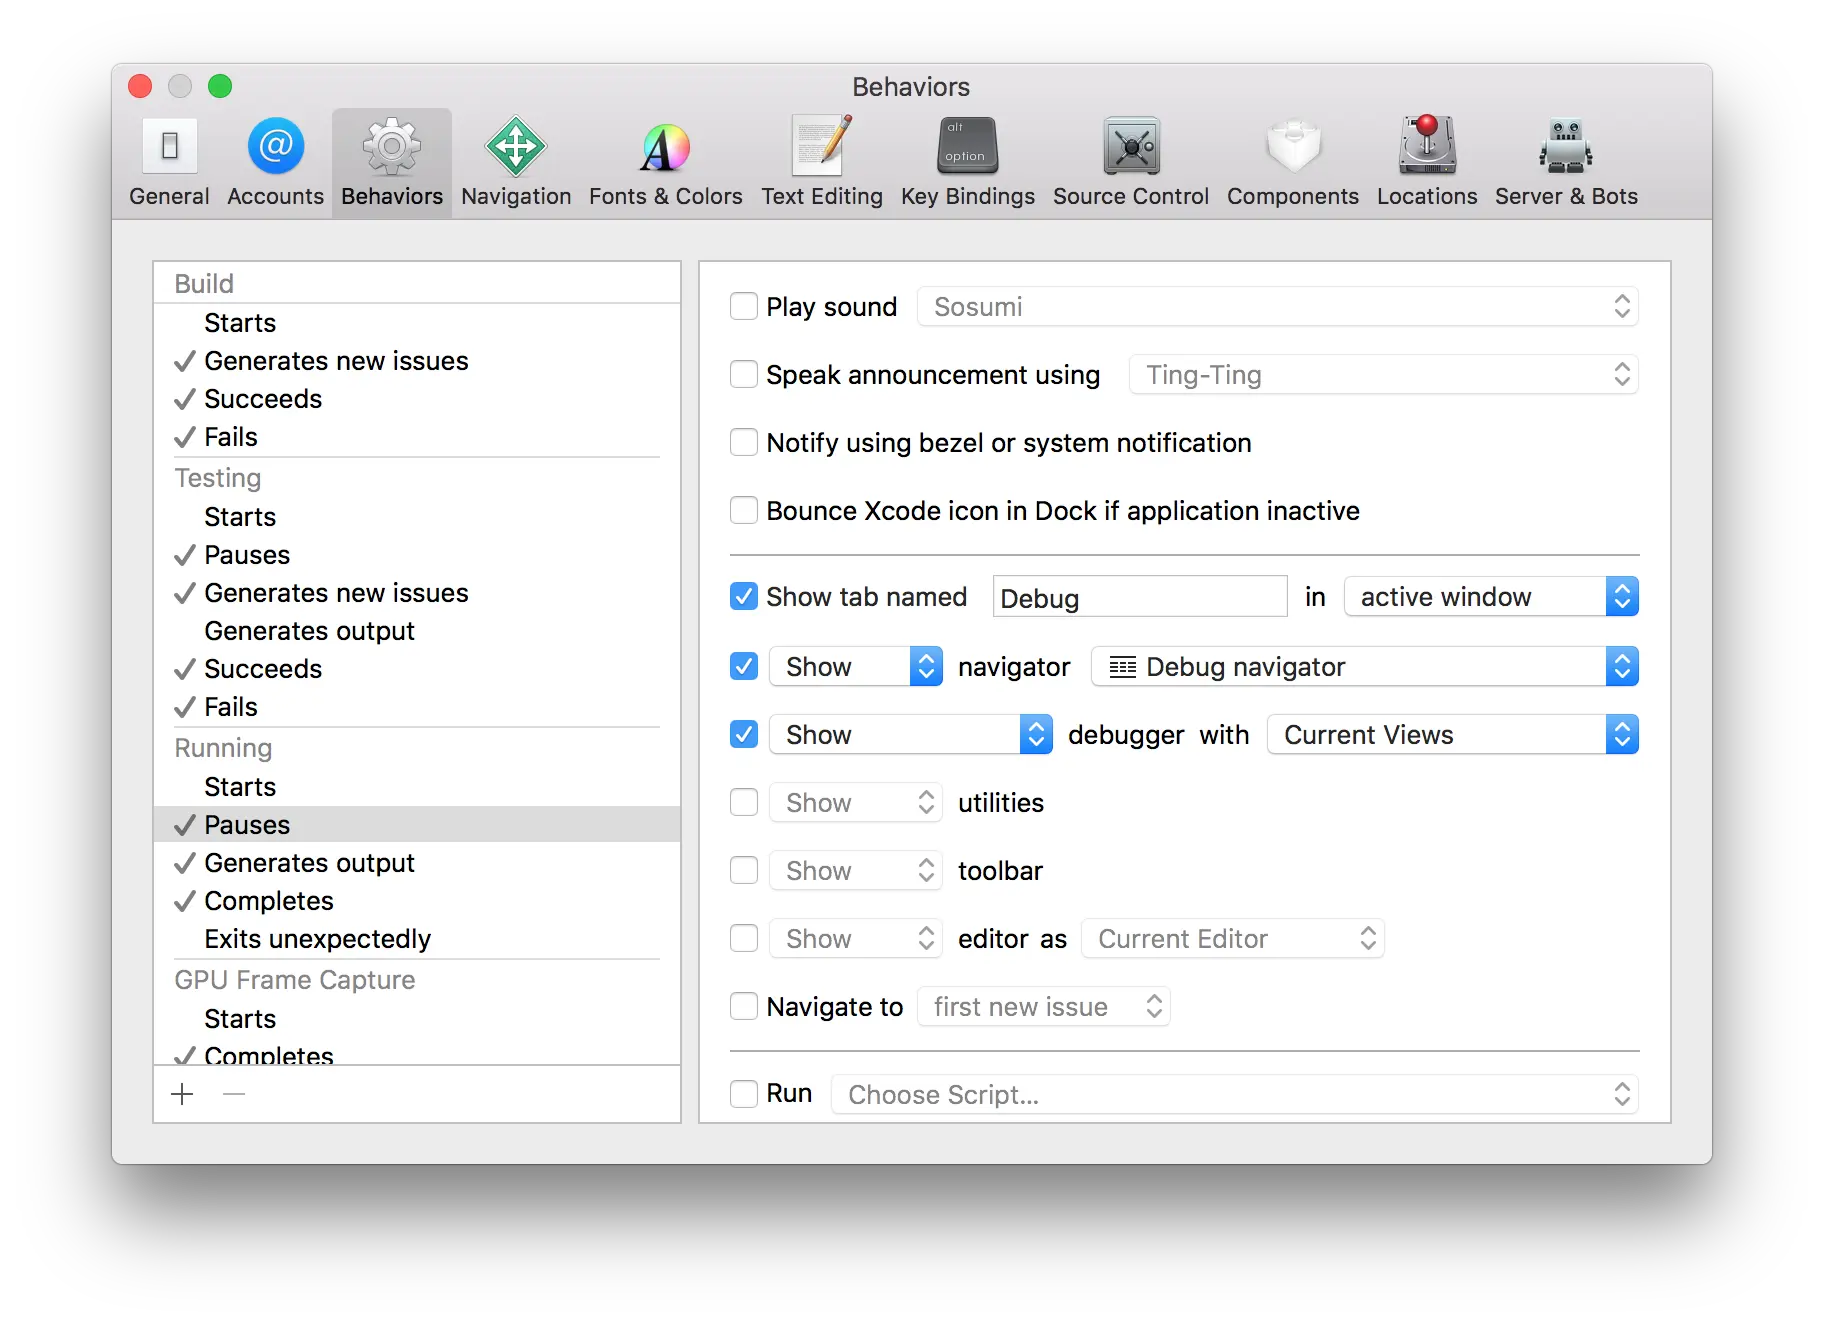Uncheck the debugger row checkbox
This screenshot has height=1324, width=1824.
coord(744,734)
